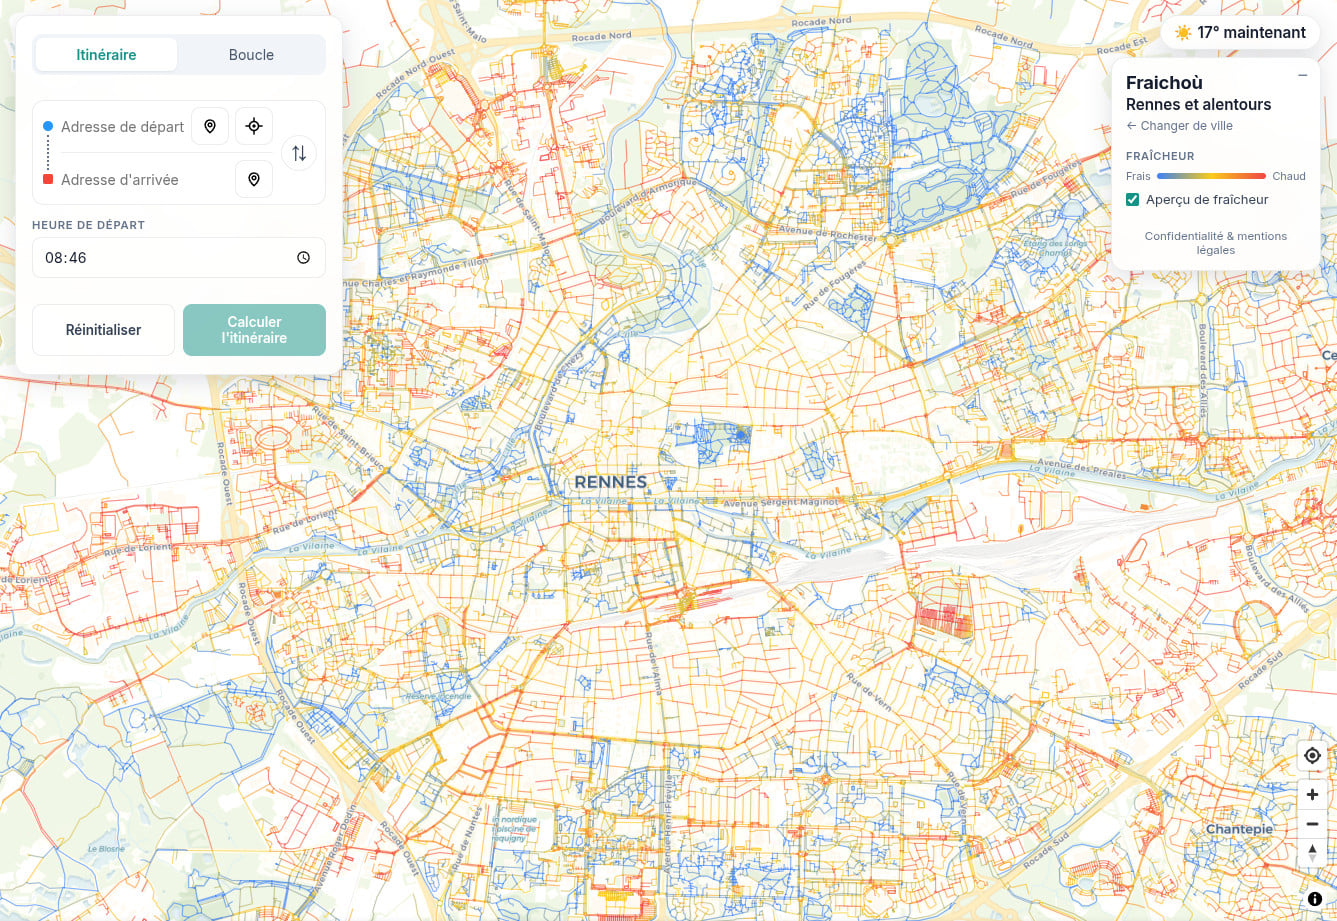Focus the Adresse d'arrivée field
The height and width of the screenshot is (921, 1337).
click(x=144, y=180)
